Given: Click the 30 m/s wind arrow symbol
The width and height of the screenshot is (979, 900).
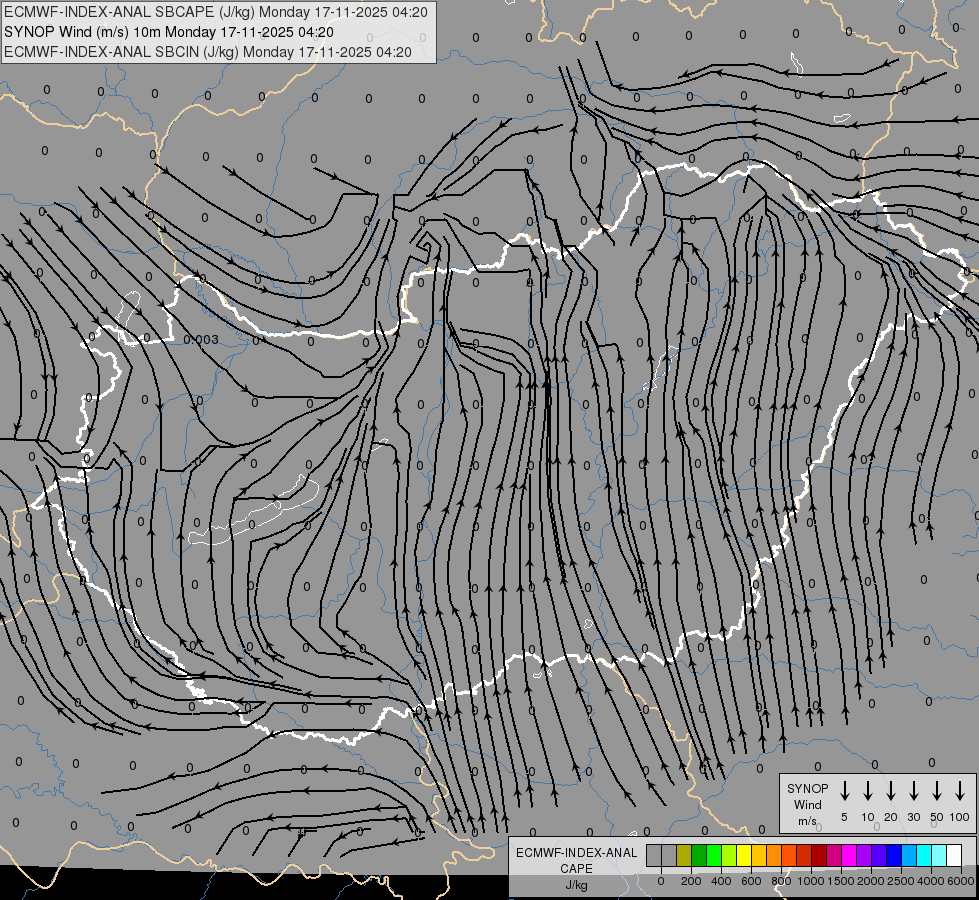Looking at the screenshot, I should (x=913, y=790).
